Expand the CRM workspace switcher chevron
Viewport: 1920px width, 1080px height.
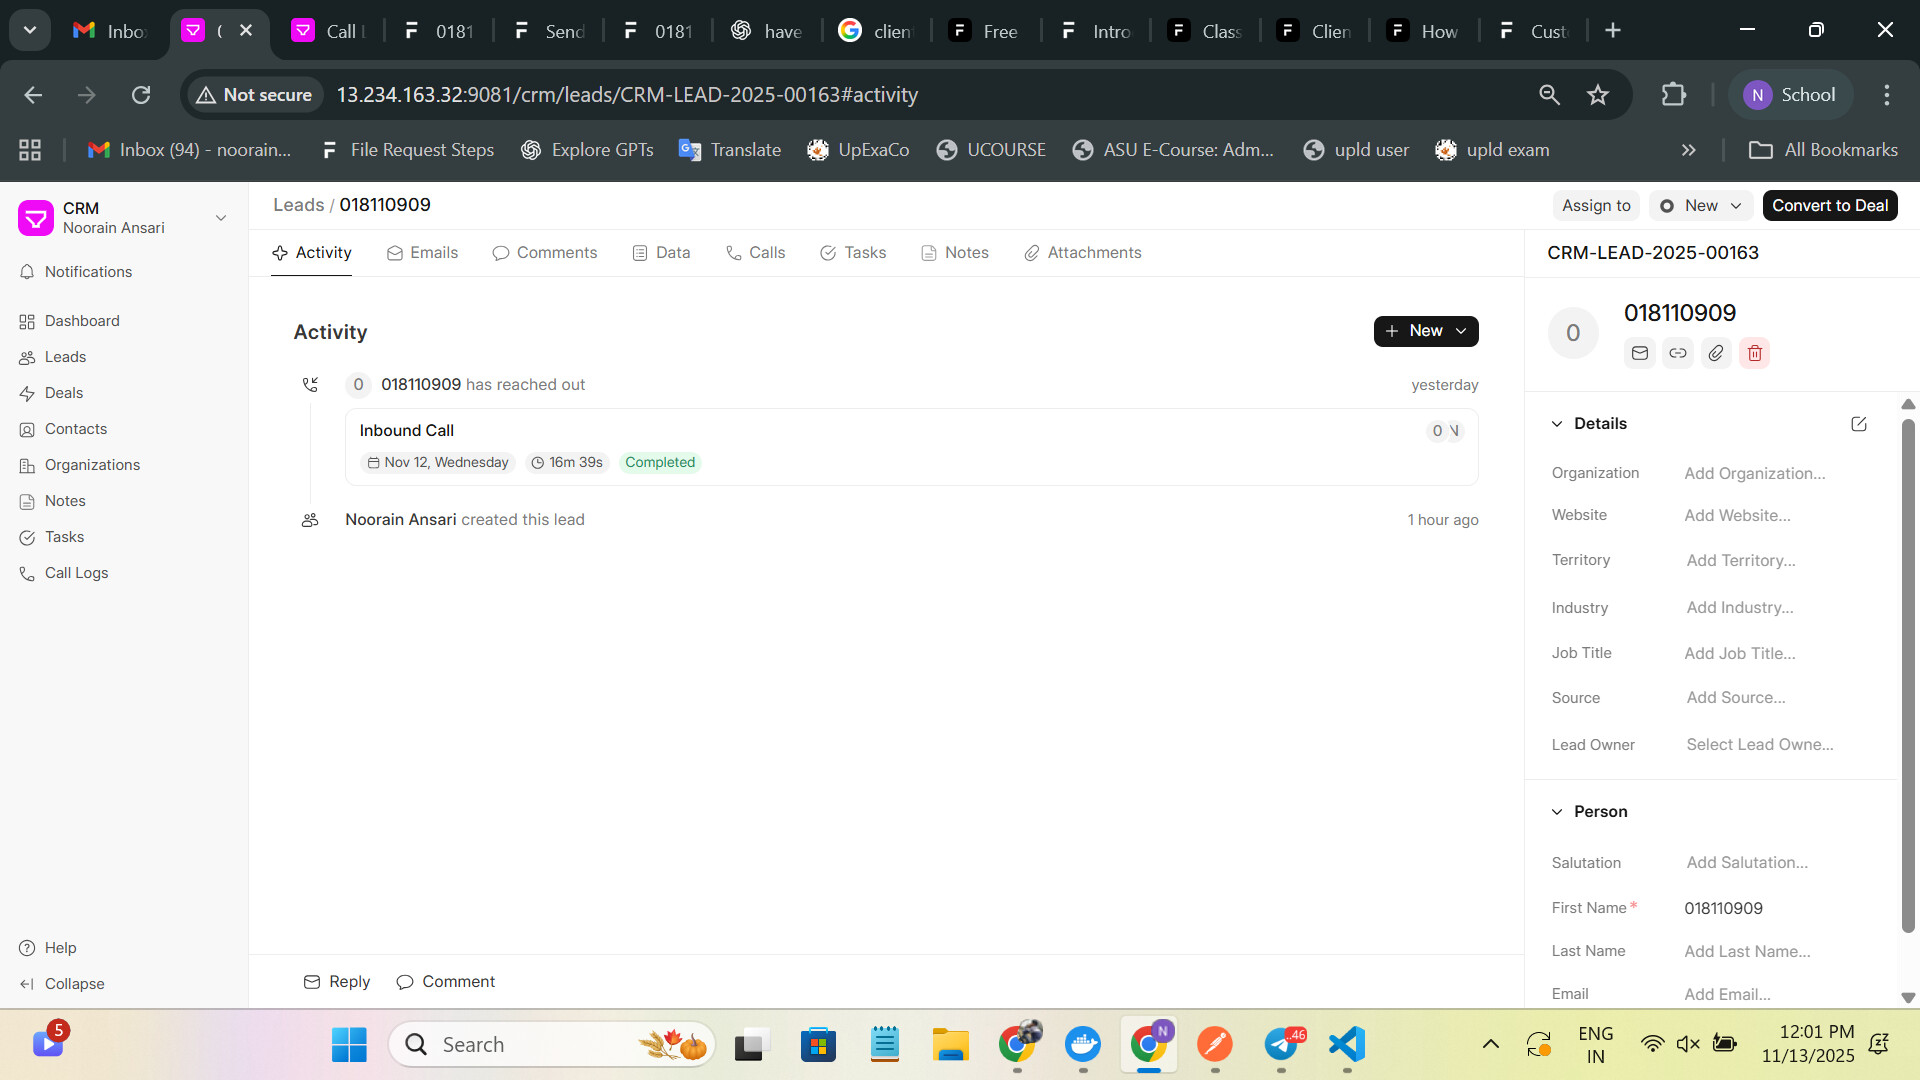[221, 218]
